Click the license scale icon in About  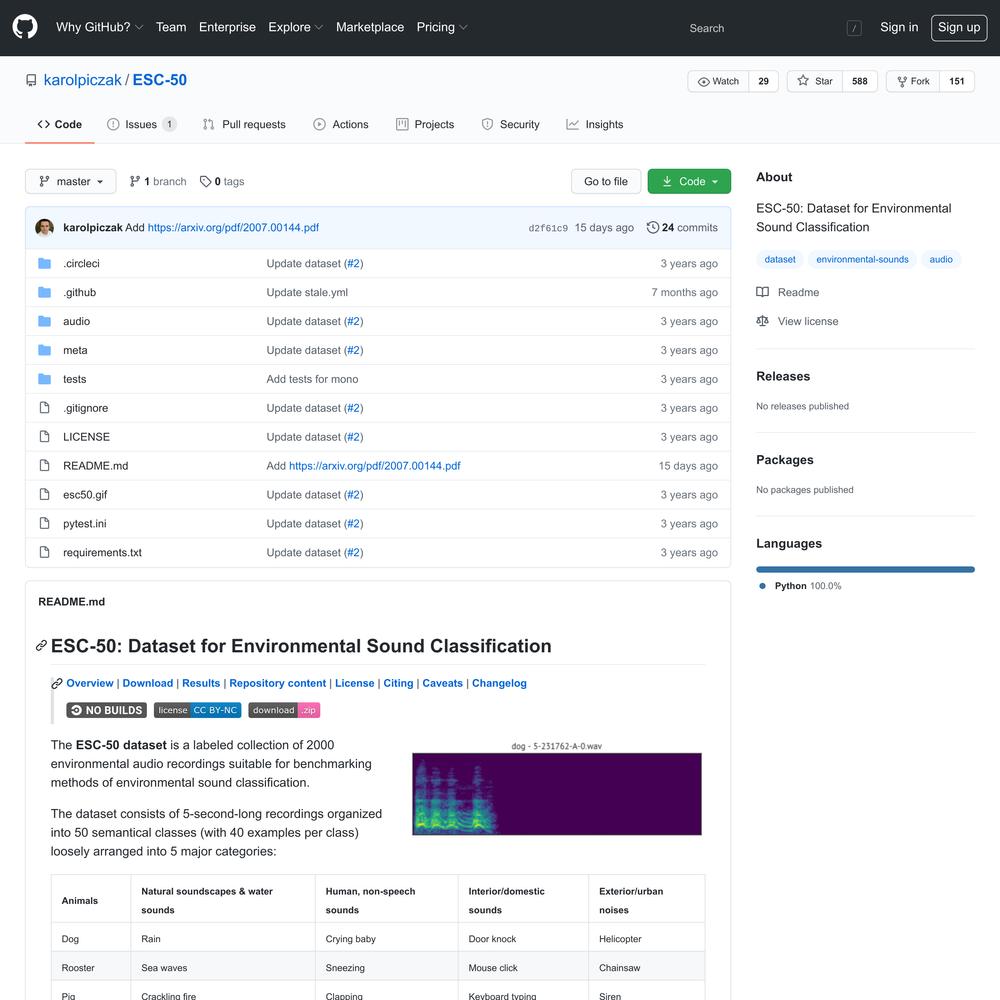pyautogui.click(x=763, y=321)
